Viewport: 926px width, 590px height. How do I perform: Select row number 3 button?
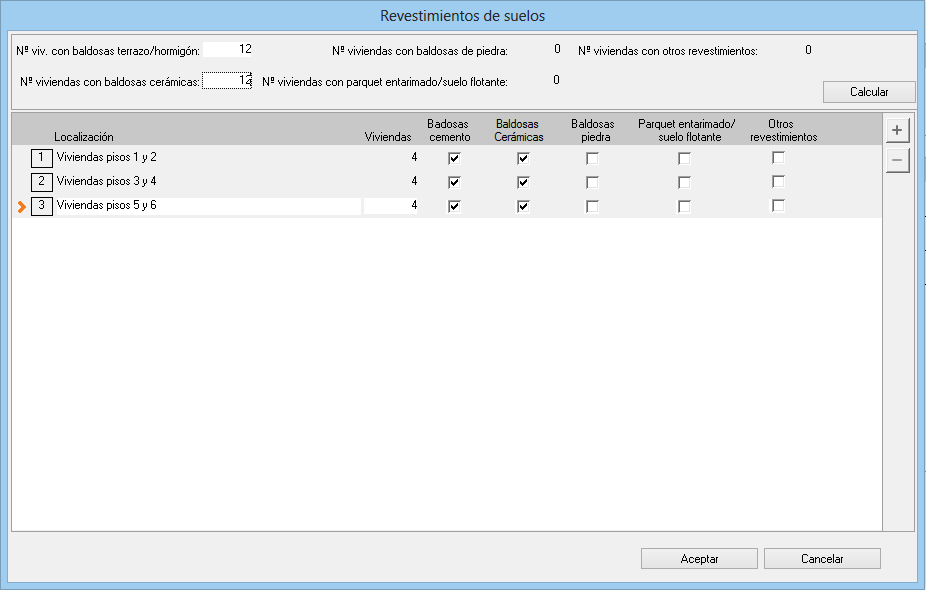click(x=41, y=205)
